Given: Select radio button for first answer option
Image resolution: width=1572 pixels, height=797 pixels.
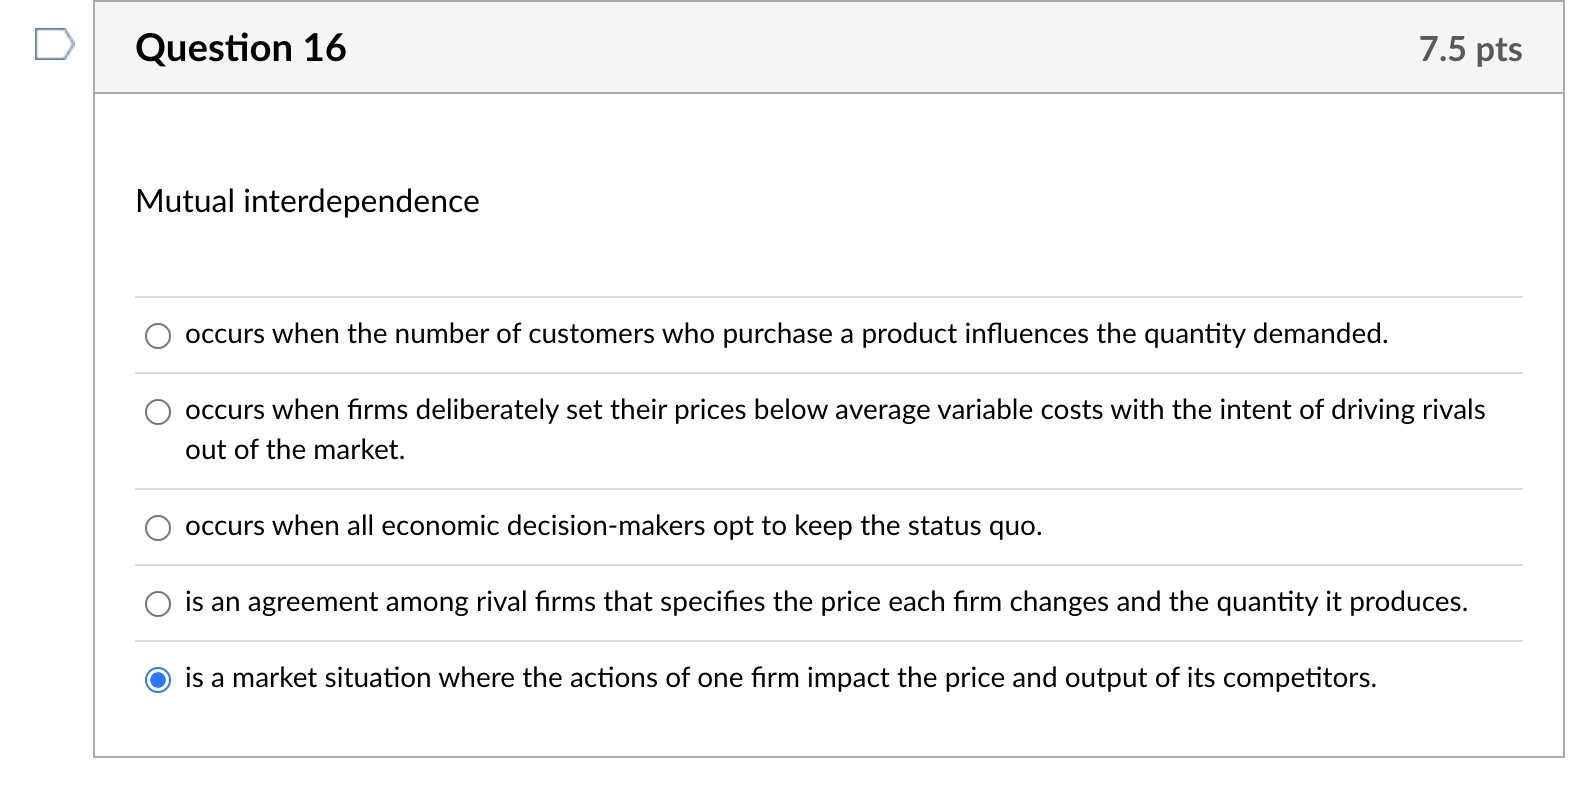Looking at the screenshot, I should pyautogui.click(x=157, y=335).
